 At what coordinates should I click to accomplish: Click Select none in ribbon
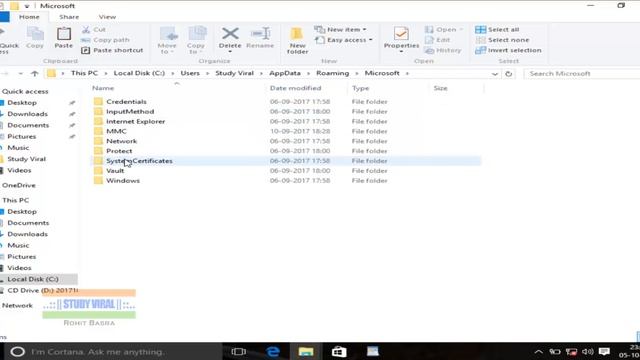(502, 40)
